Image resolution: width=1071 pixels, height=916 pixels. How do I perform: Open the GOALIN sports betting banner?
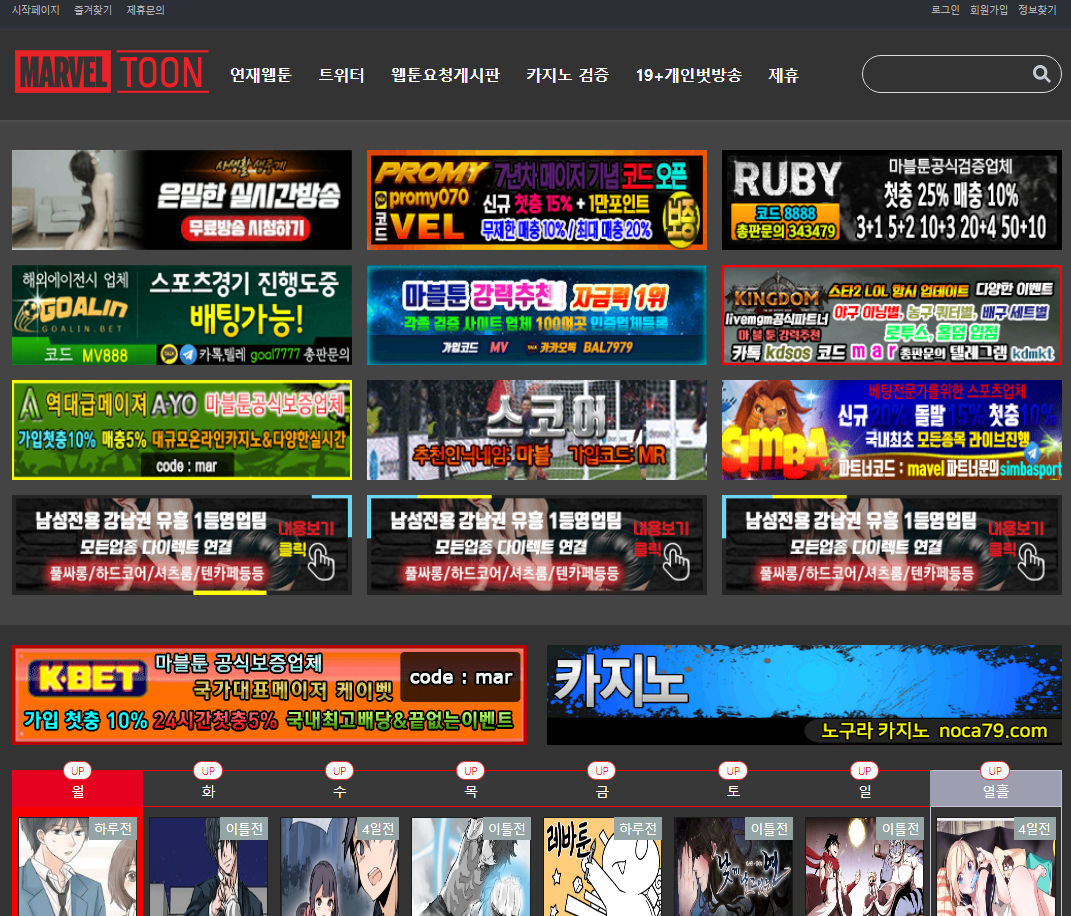click(x=182, y=315)
